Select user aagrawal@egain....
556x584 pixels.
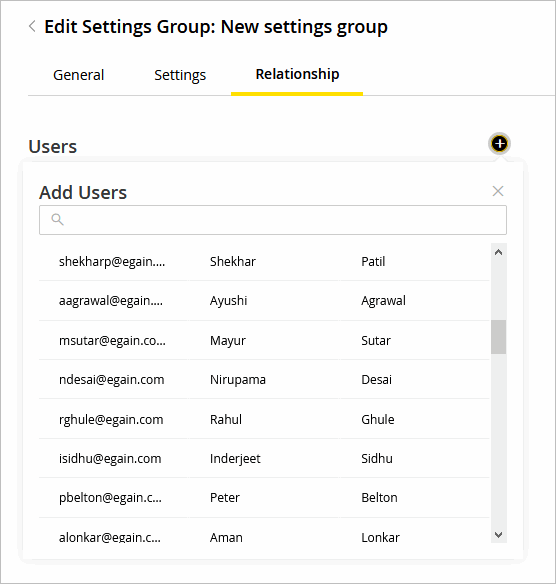point(111,301)
